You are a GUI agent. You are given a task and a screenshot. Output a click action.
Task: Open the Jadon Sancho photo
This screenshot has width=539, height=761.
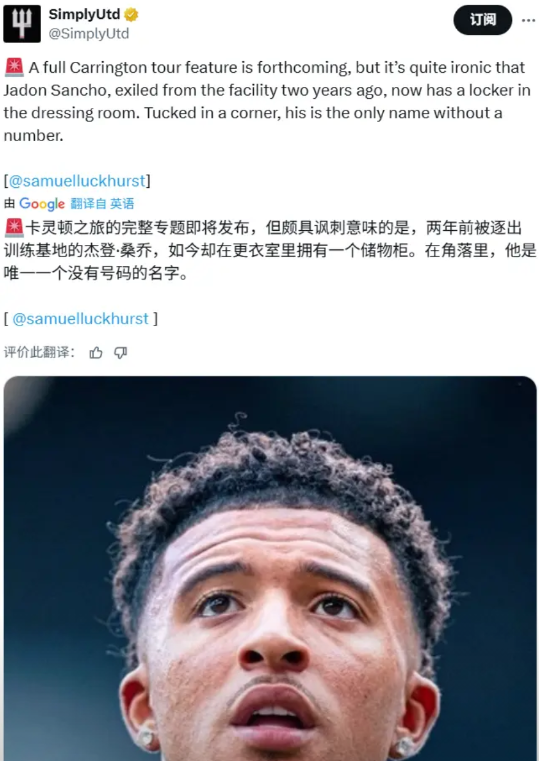click(270, 568)
